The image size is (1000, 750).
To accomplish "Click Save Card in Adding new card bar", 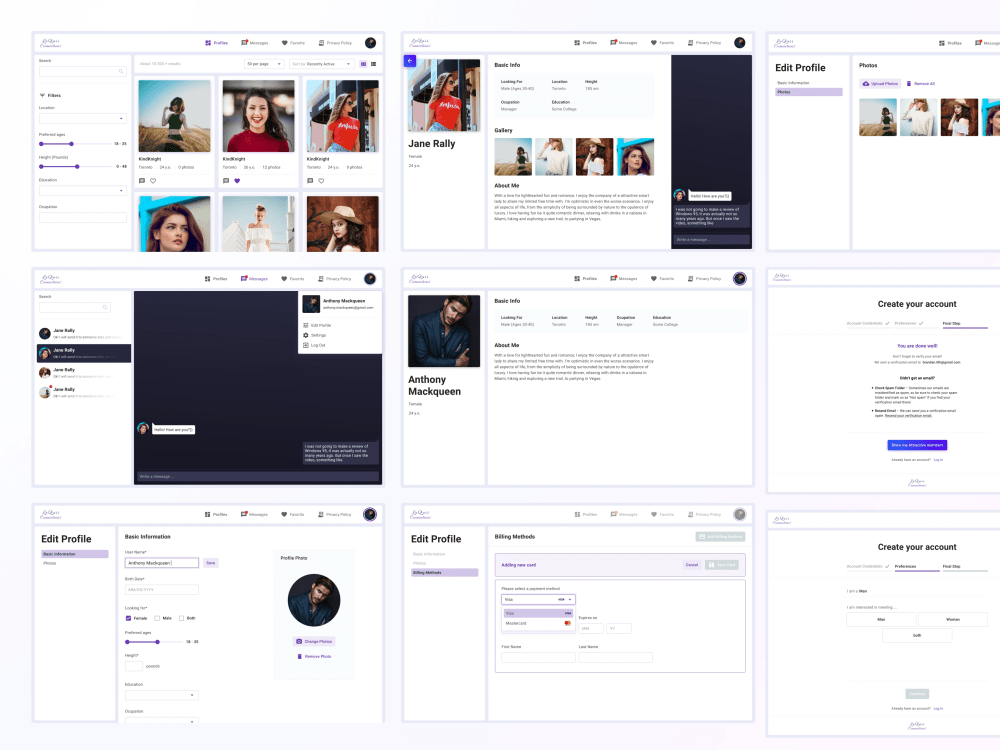I will click(722, 565).
